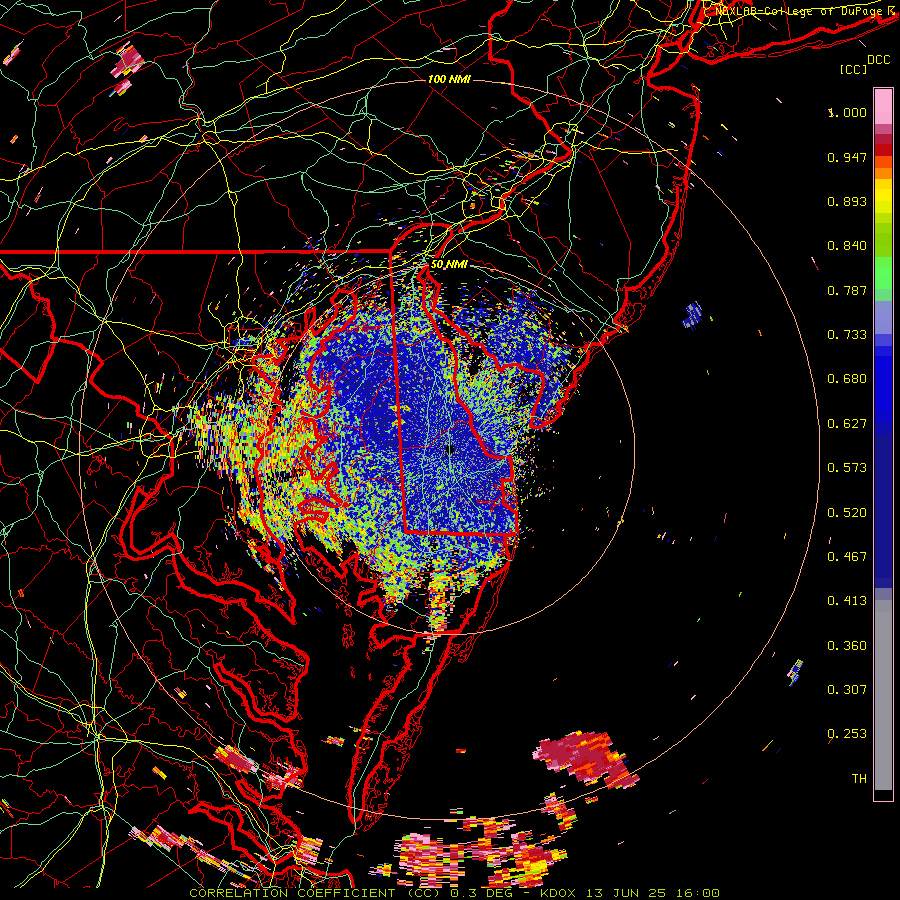Click the "0.307" color scale value

point(847,690)
